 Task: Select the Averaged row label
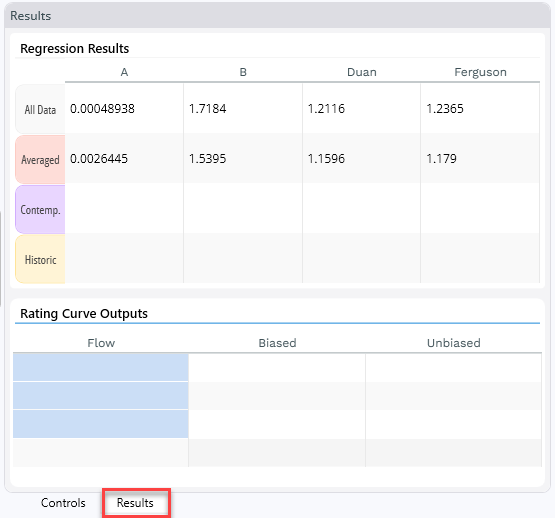click(40, 160)
